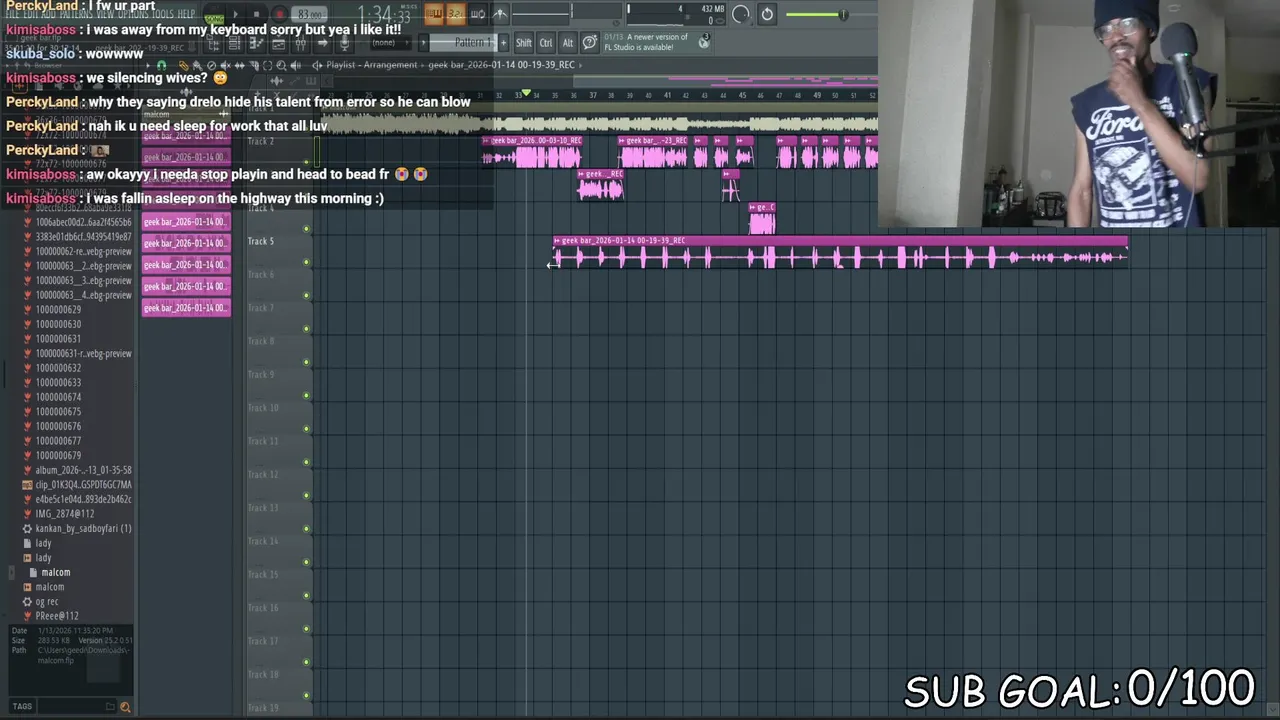Select the kankan_by_sadboyfari (1) browser item
This screenshot has width=1280, height=720.
(84, 528)
